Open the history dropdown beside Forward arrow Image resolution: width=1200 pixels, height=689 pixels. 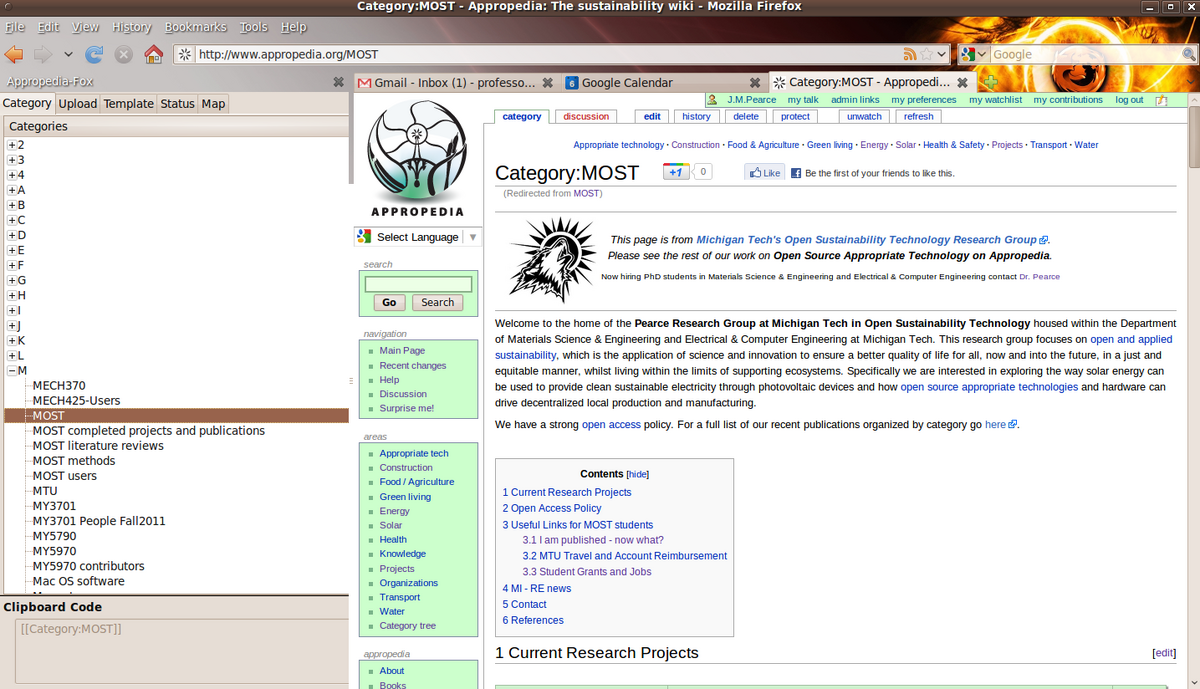[x=68, y=54]
